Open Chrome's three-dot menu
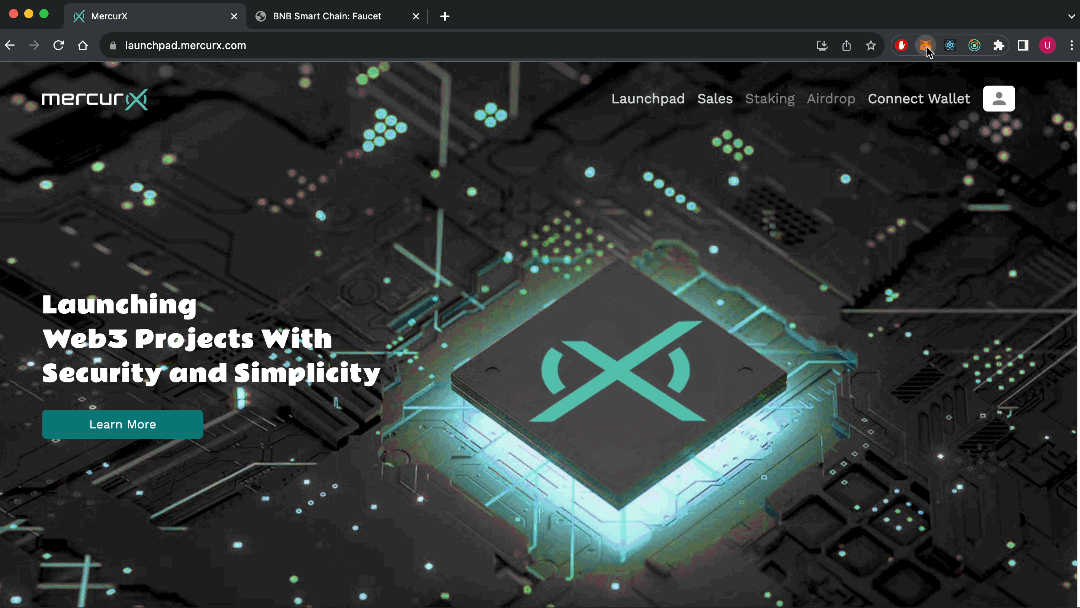The height and width of the screenshot is (608, 1080). [1071, 45]
